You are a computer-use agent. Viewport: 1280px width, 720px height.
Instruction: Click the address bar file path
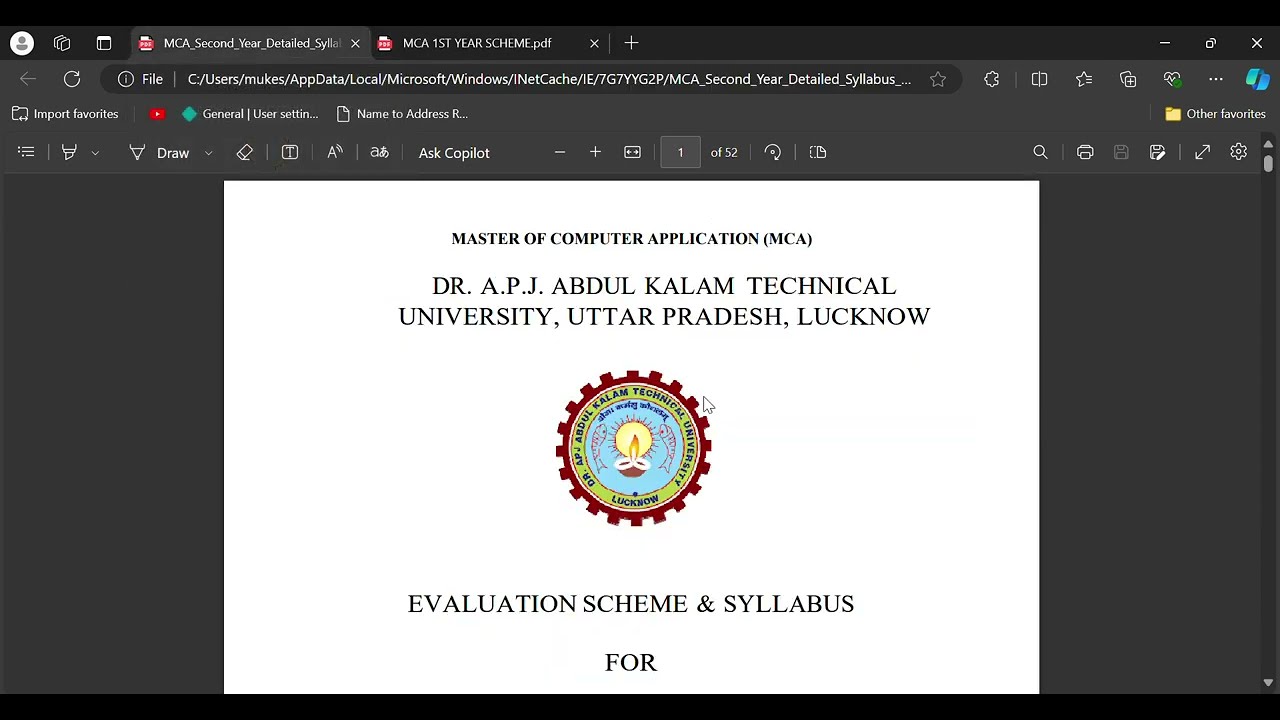point(549,79)
